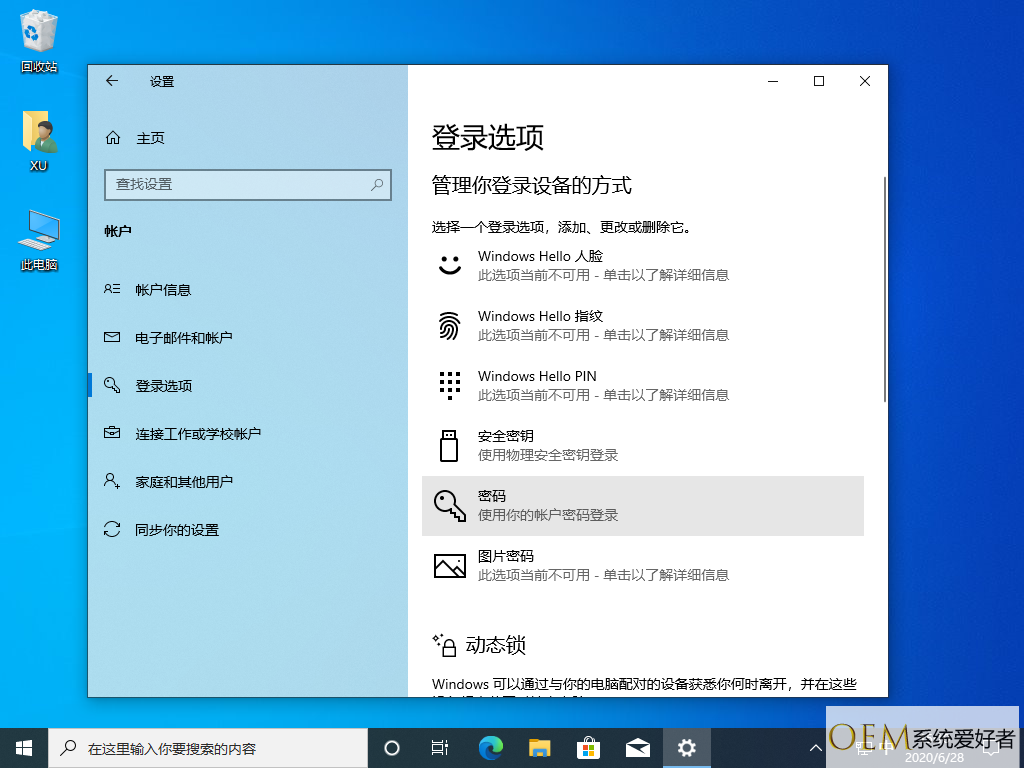Screen dimensions: 1024x768
Task: Click the 动态锁 lock icon
Action: (445, 645)
